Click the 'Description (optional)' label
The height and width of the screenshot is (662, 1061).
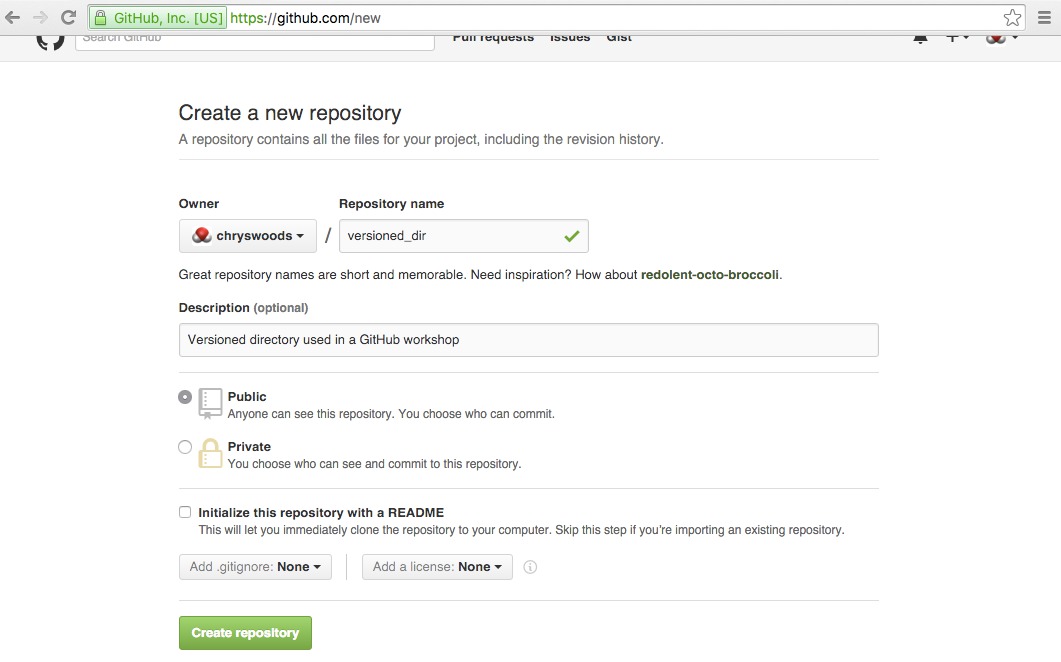(x=243, y=308)
